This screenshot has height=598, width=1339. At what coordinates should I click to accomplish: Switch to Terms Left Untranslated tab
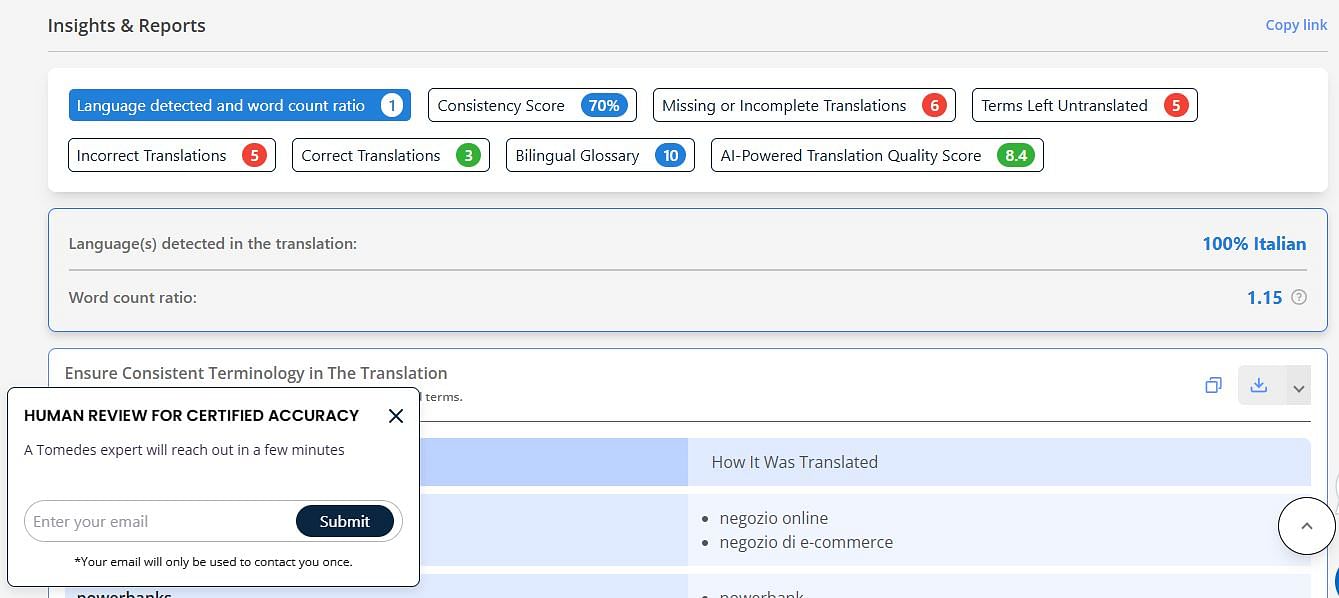click(x=1084, y=105)
